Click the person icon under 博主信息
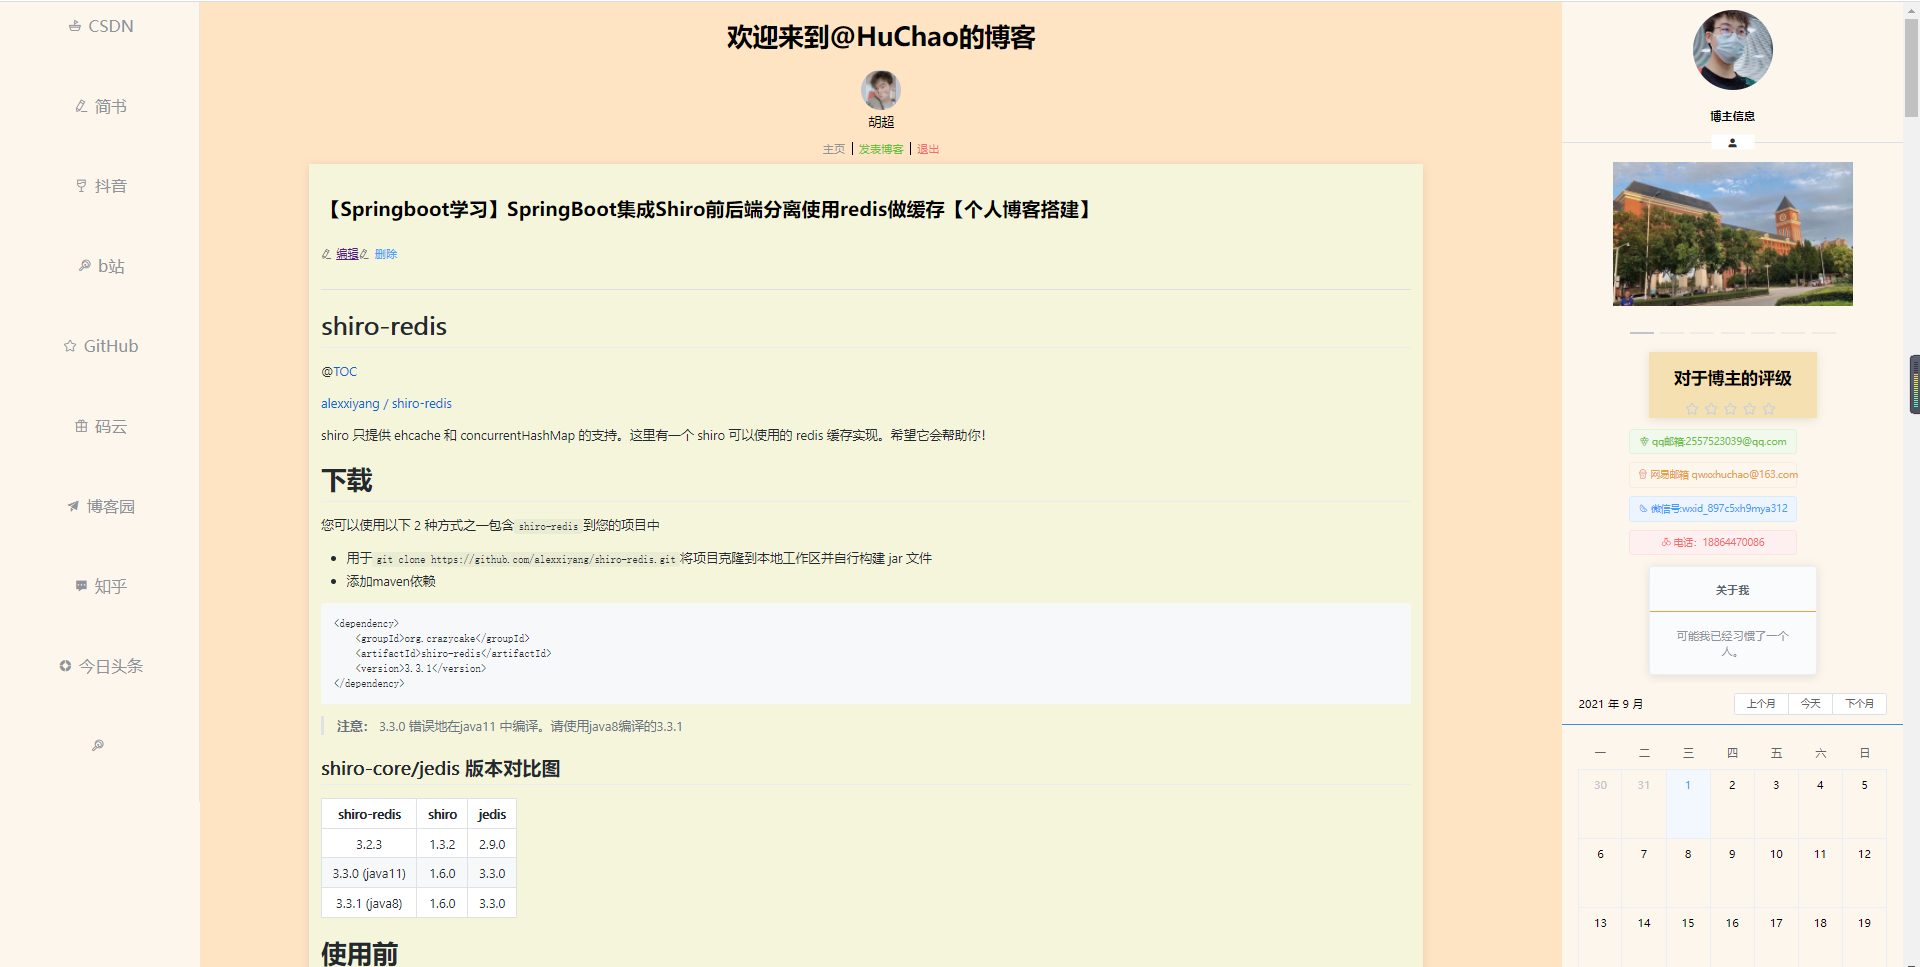Screen dimensions: 1920x967 click(x=1732, y=142)
